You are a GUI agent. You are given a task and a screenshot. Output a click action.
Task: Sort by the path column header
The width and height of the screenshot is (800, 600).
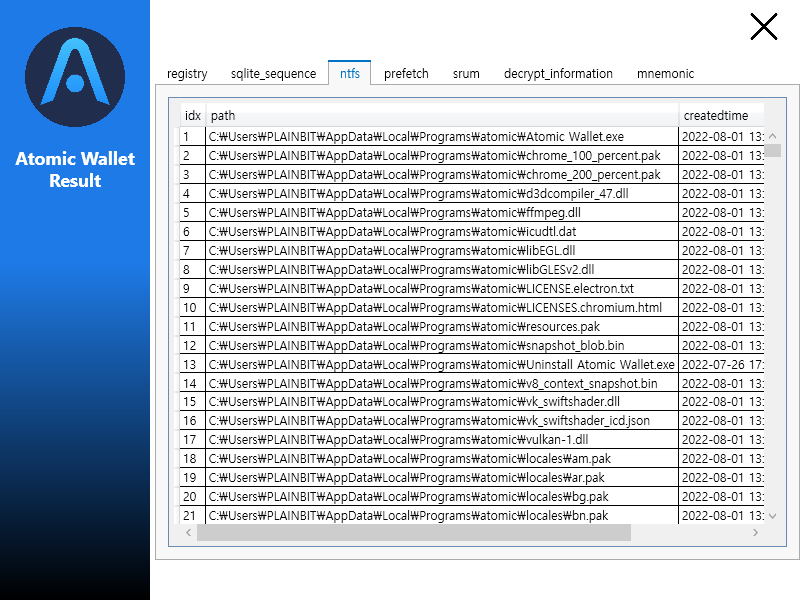pos(442,115)
